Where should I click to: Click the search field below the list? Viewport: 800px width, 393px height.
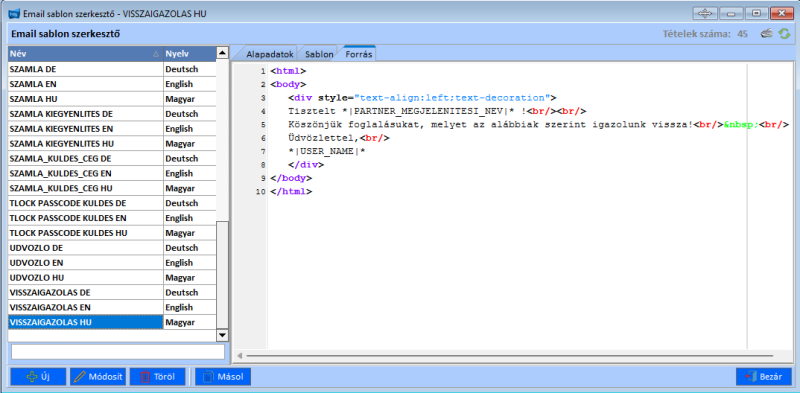(118, 352)
